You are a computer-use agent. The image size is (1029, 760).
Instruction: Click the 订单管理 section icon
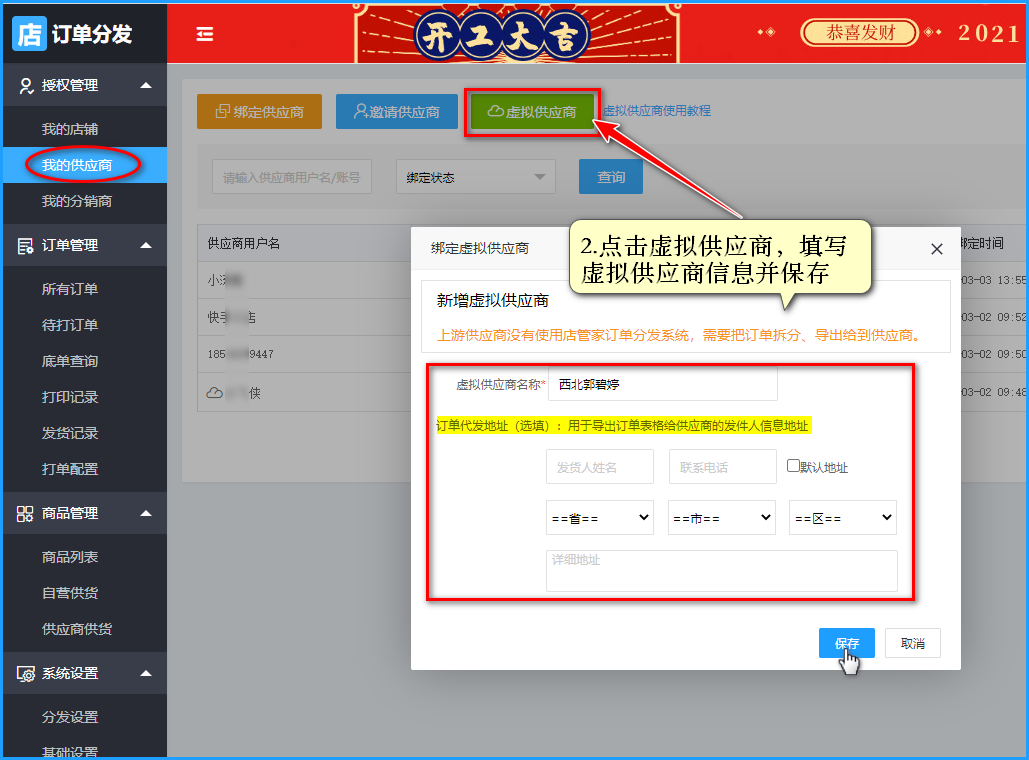[x=26, y=246]
